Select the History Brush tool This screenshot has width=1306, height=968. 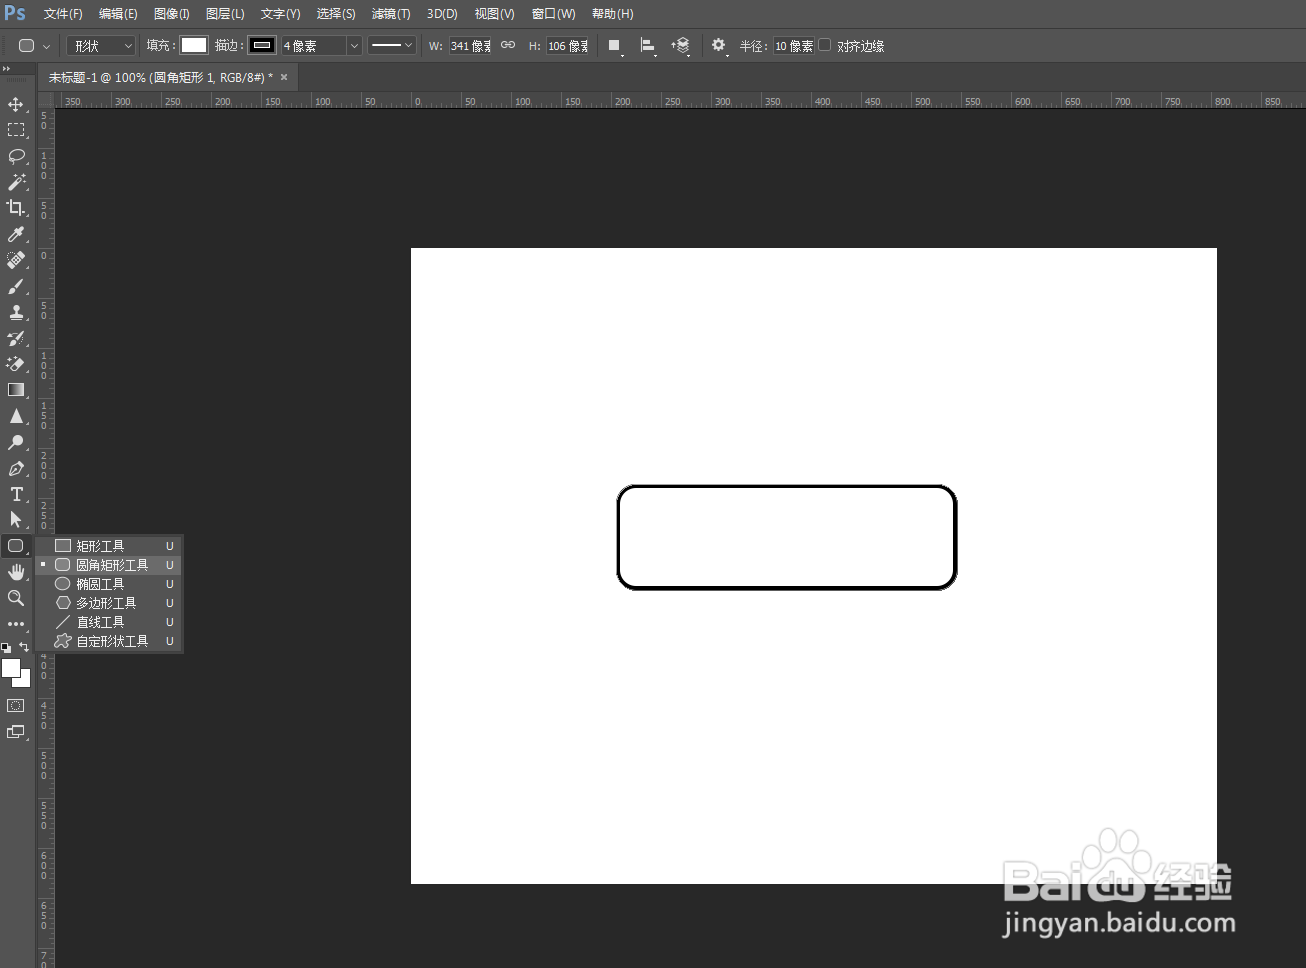[x=16, y=338]
